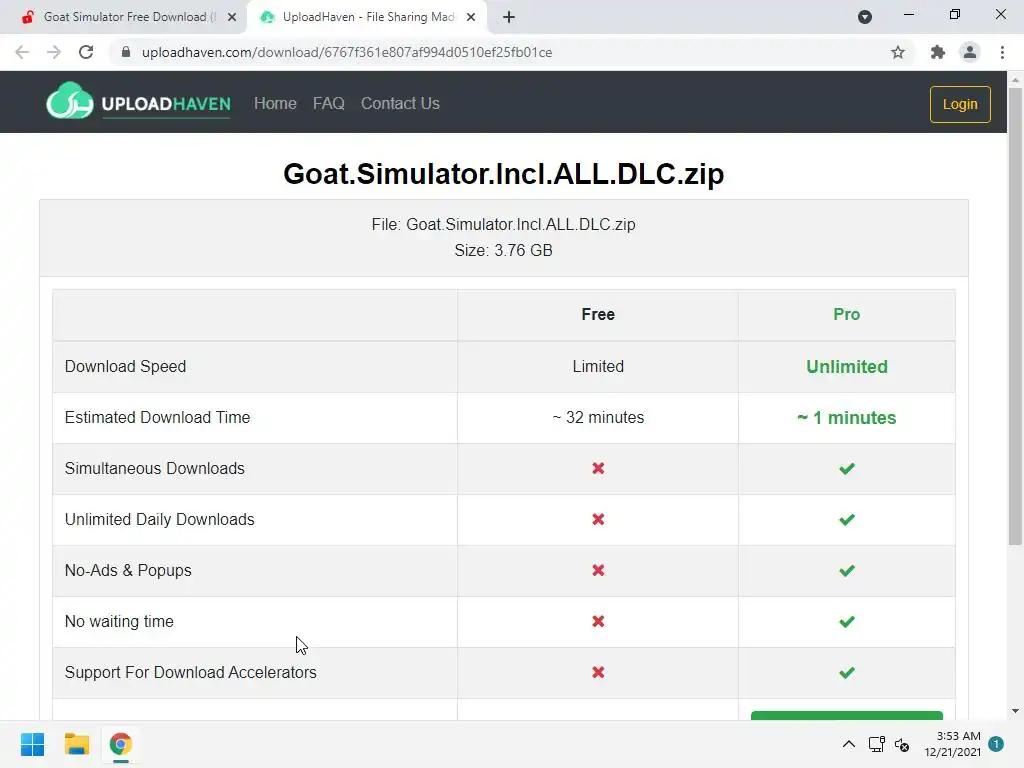Click the browser forward arrow

[x=54, y=52]
